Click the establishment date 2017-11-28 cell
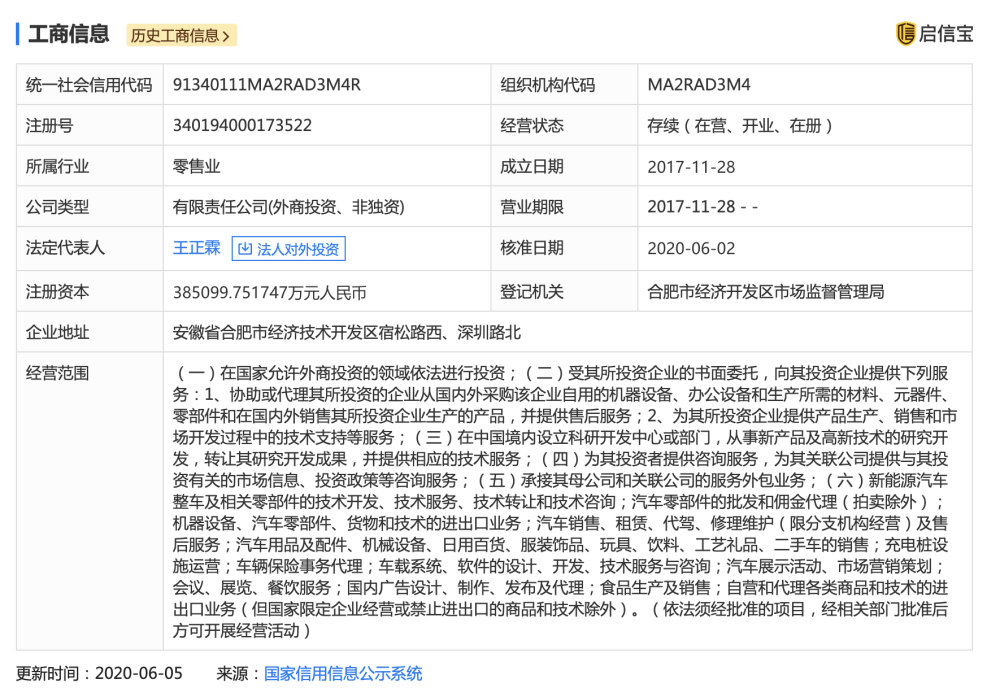Screen dimensions: 1000x697 (x=804, y=166)
